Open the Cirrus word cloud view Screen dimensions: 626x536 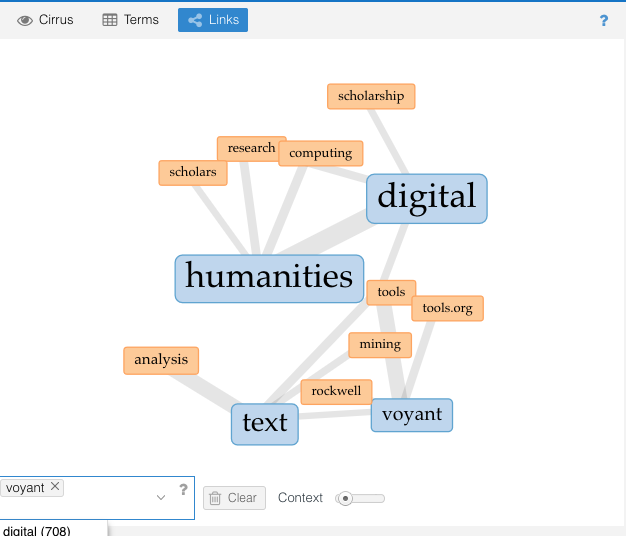pos(46,20)
